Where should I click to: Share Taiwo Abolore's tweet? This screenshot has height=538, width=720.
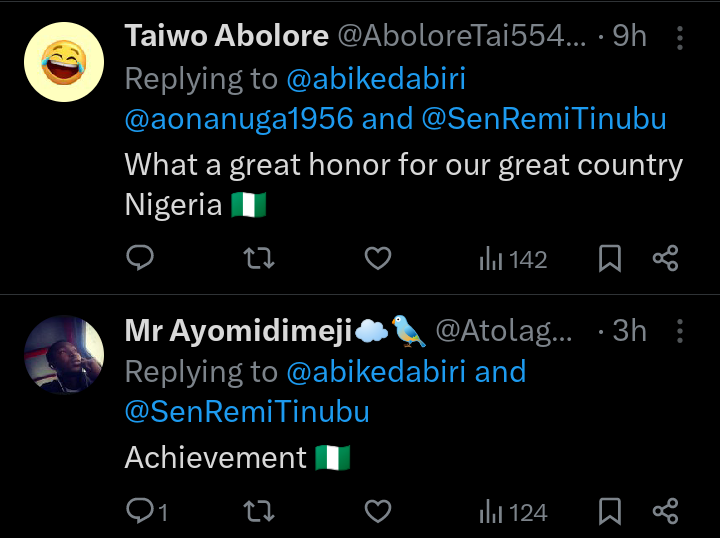pyautogui.click(x=666, y=259)
